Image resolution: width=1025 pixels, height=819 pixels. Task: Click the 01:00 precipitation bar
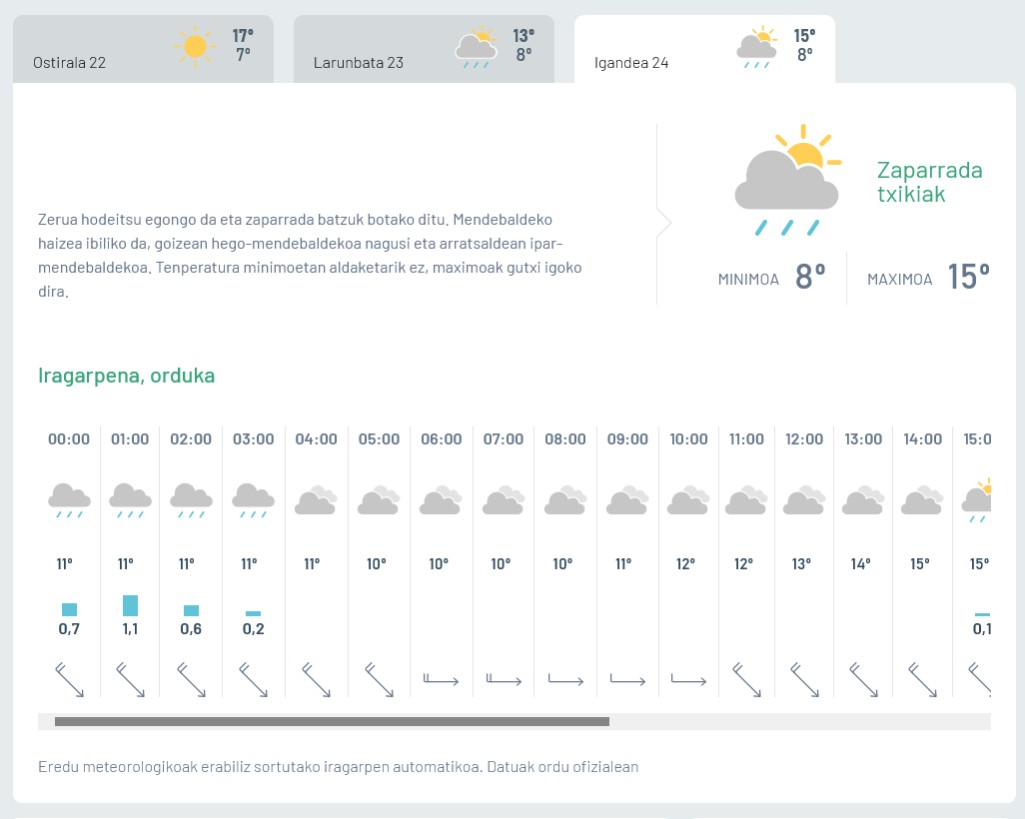pos(130,605)
